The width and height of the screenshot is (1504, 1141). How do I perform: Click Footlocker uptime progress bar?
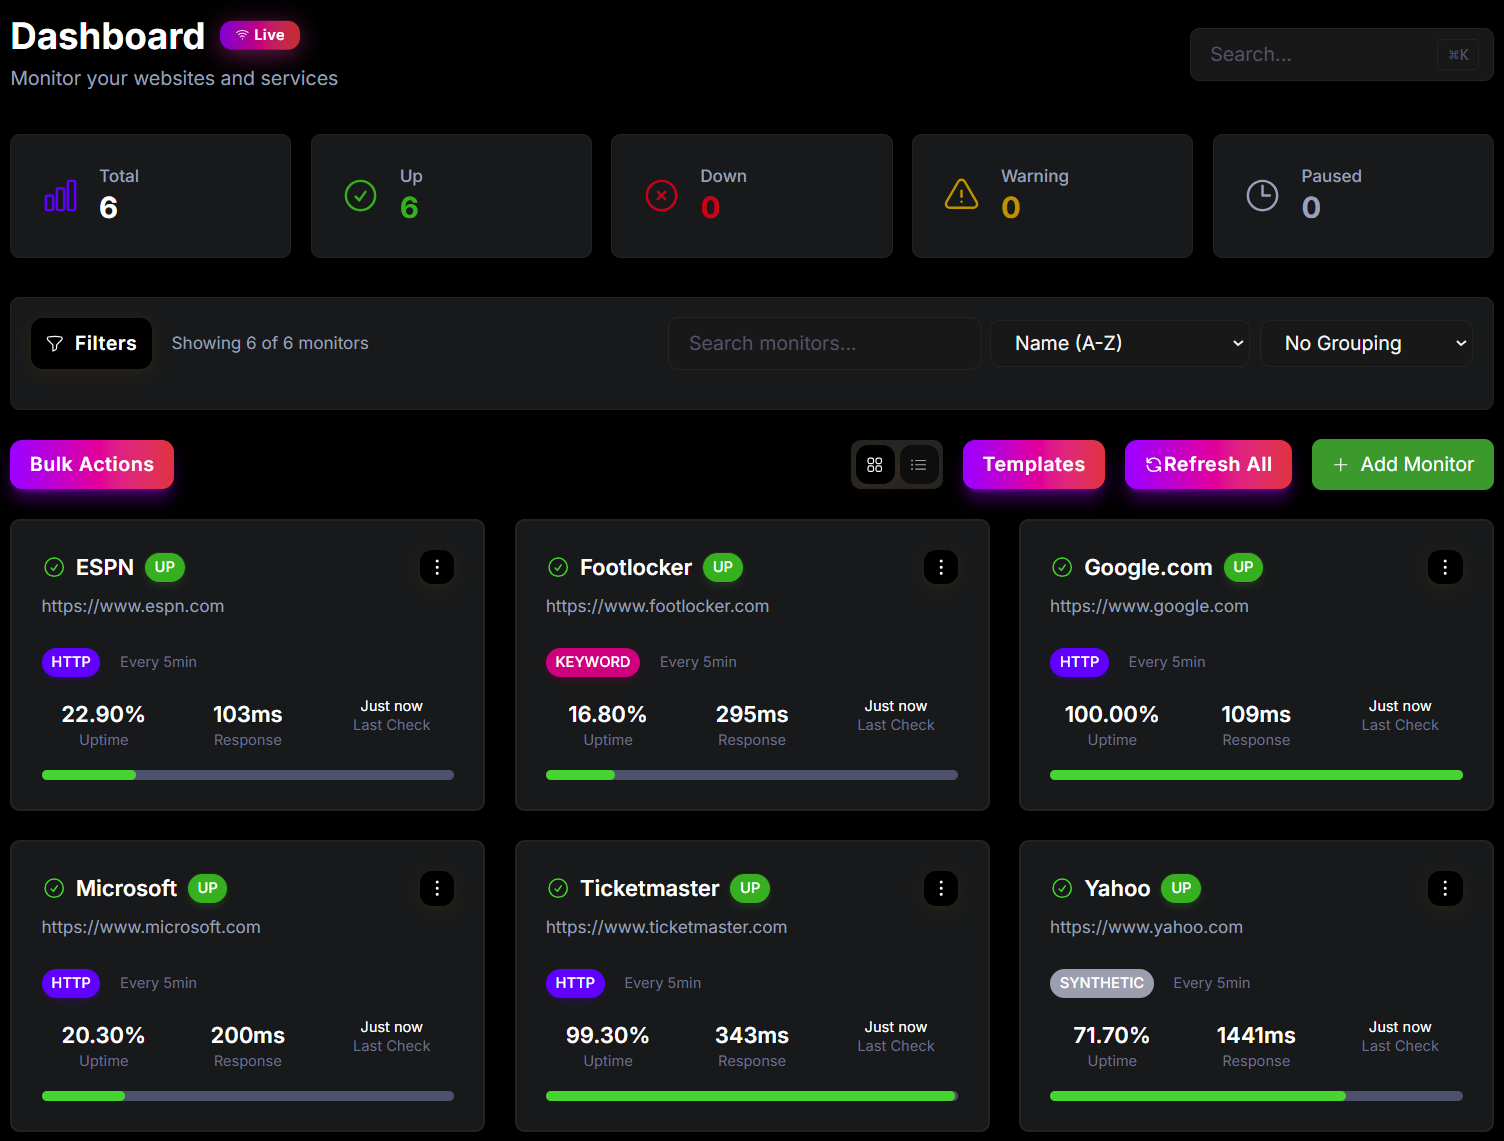tap(752, 775)
